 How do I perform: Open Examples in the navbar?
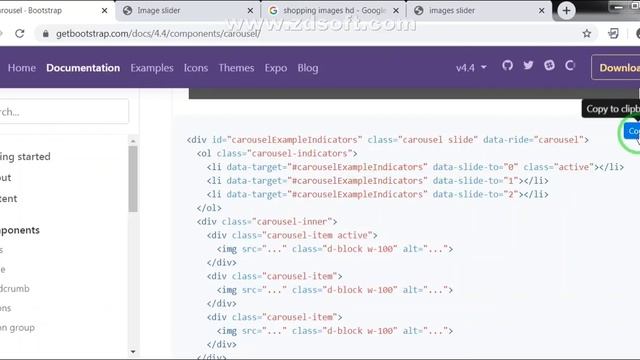tap(152, 68)
